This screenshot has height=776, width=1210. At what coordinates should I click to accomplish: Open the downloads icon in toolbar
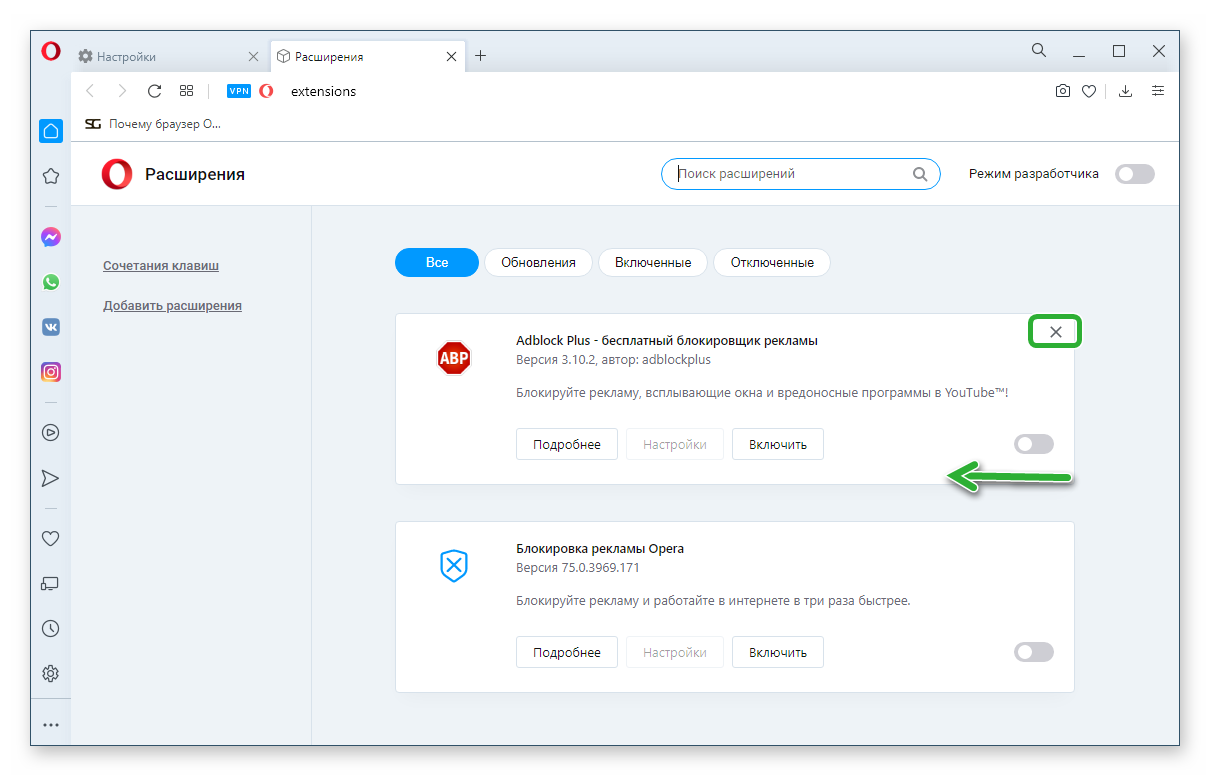(x=1125, y=91)
